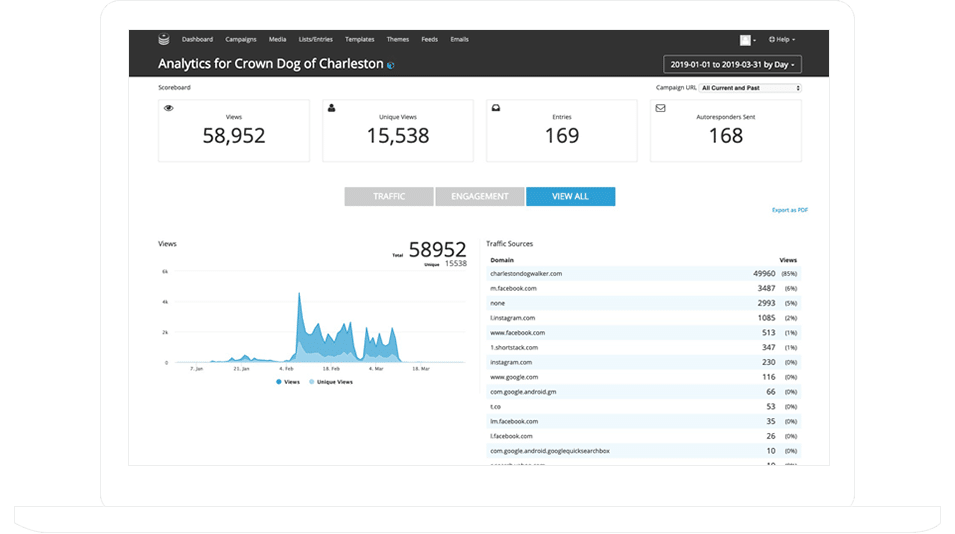Open the Campaigns menu item

click(x=241, y=40)
